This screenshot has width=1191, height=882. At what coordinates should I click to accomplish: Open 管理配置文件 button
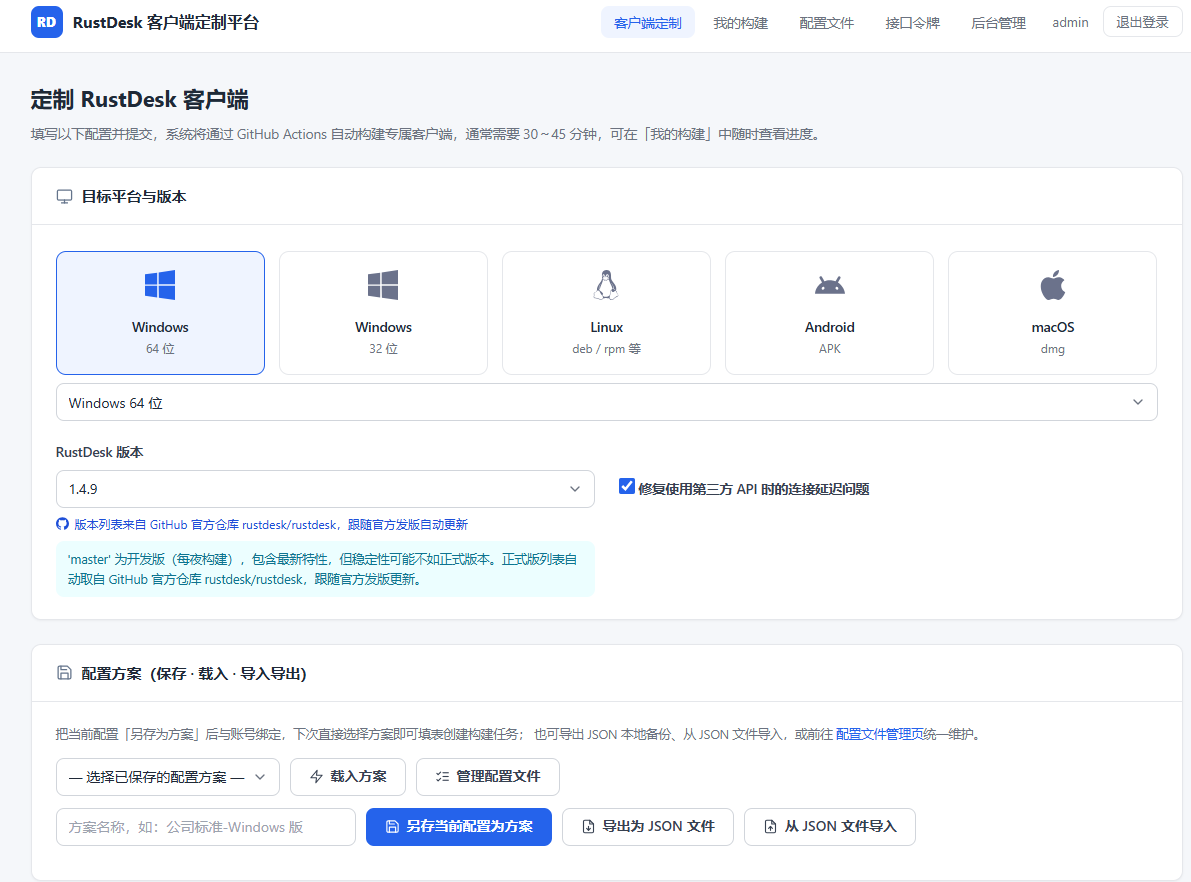pyautogui.click(x=488, y=777)
